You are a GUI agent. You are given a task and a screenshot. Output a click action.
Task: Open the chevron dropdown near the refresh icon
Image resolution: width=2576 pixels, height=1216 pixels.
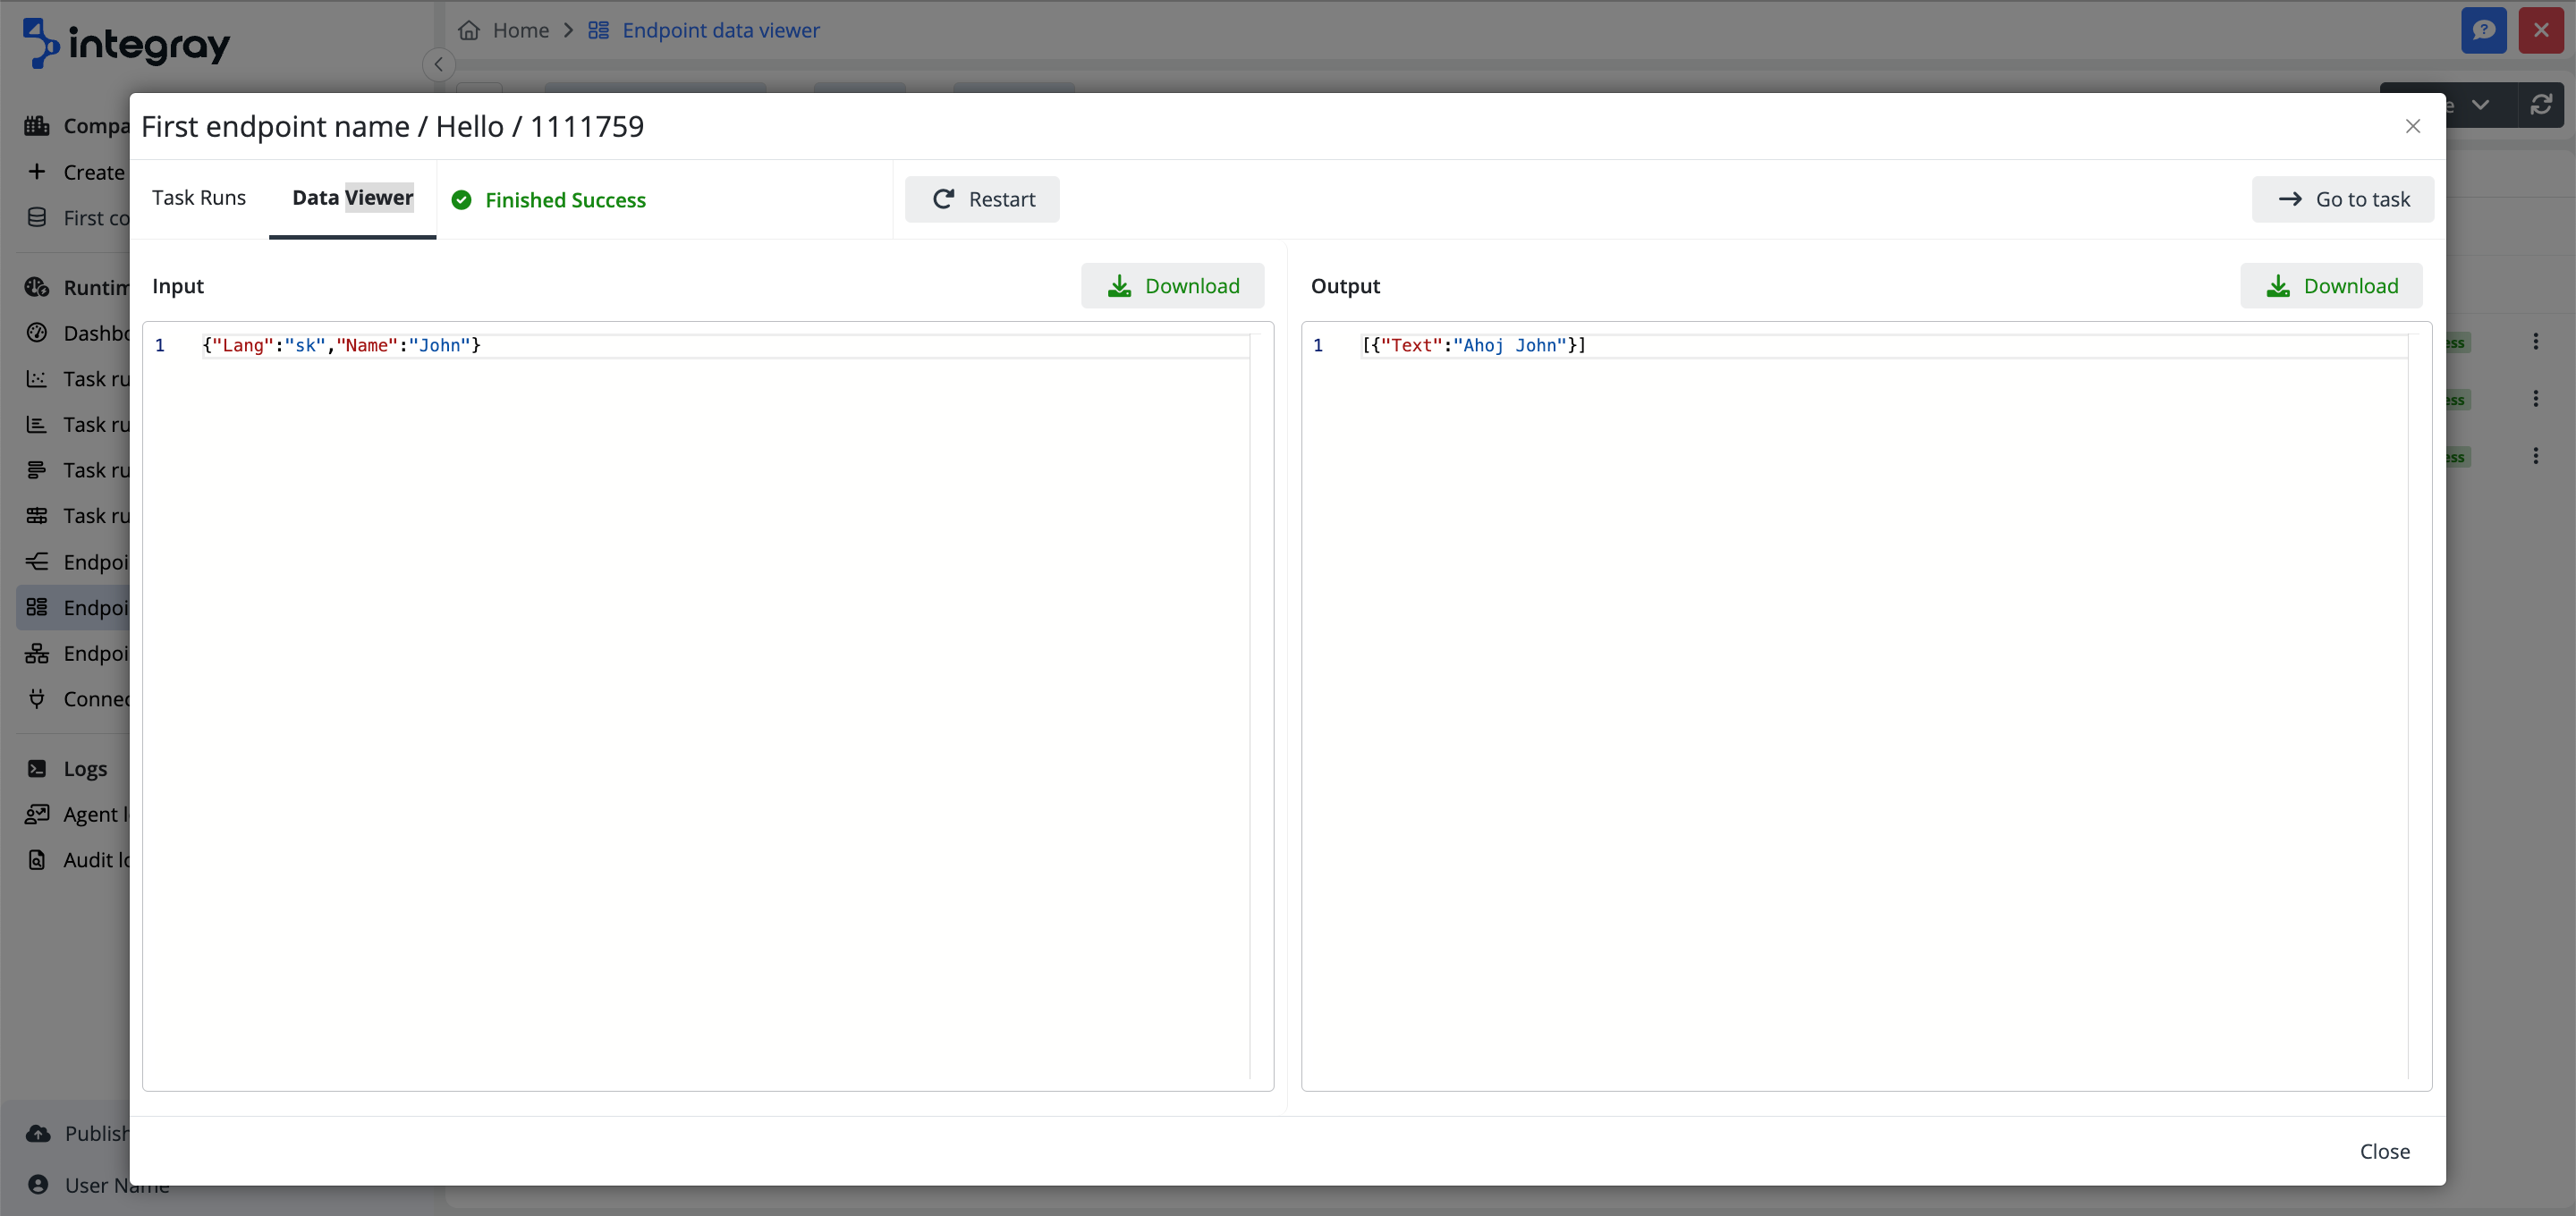2481,104
